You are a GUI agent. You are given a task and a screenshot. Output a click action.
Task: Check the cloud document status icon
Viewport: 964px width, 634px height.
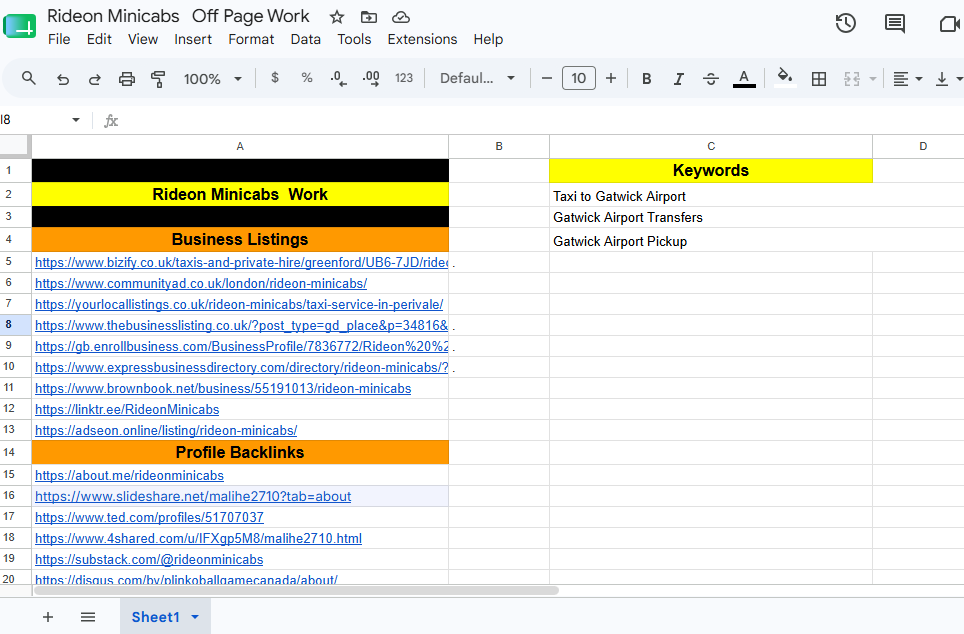click(x=401, y=17)
